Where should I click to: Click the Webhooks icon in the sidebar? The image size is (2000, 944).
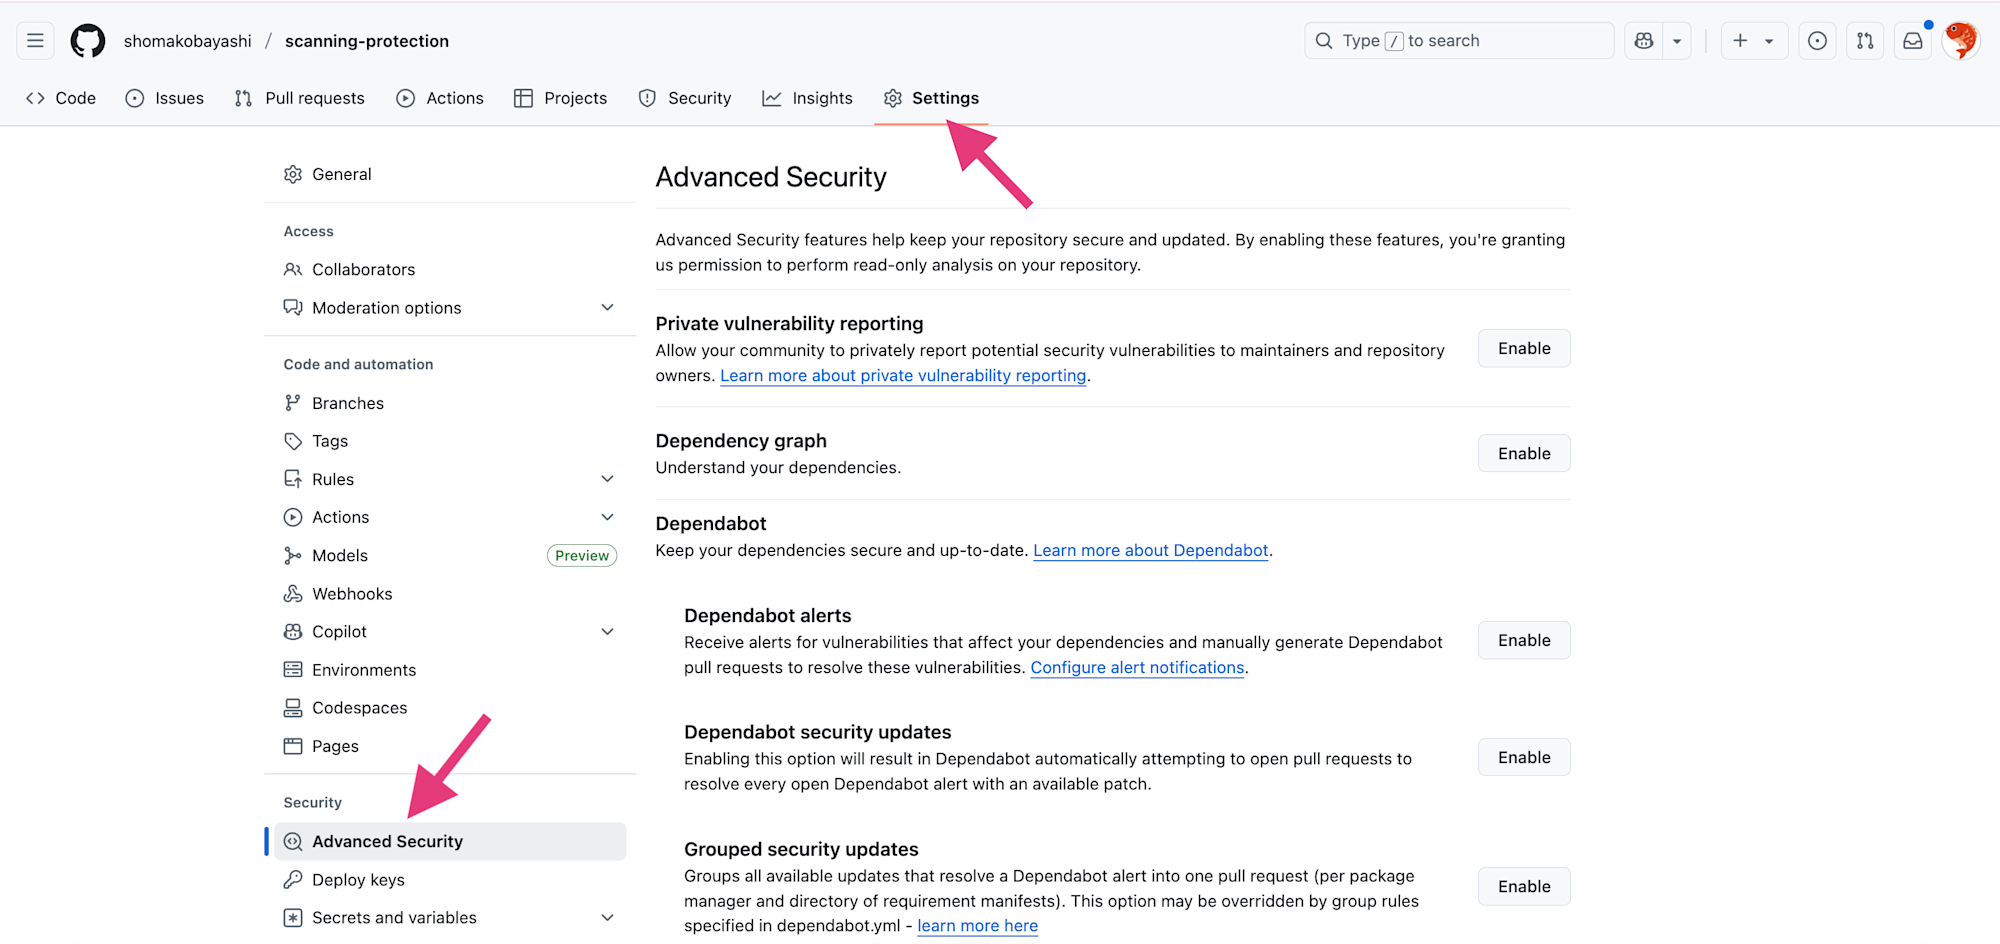pos(293,593)
